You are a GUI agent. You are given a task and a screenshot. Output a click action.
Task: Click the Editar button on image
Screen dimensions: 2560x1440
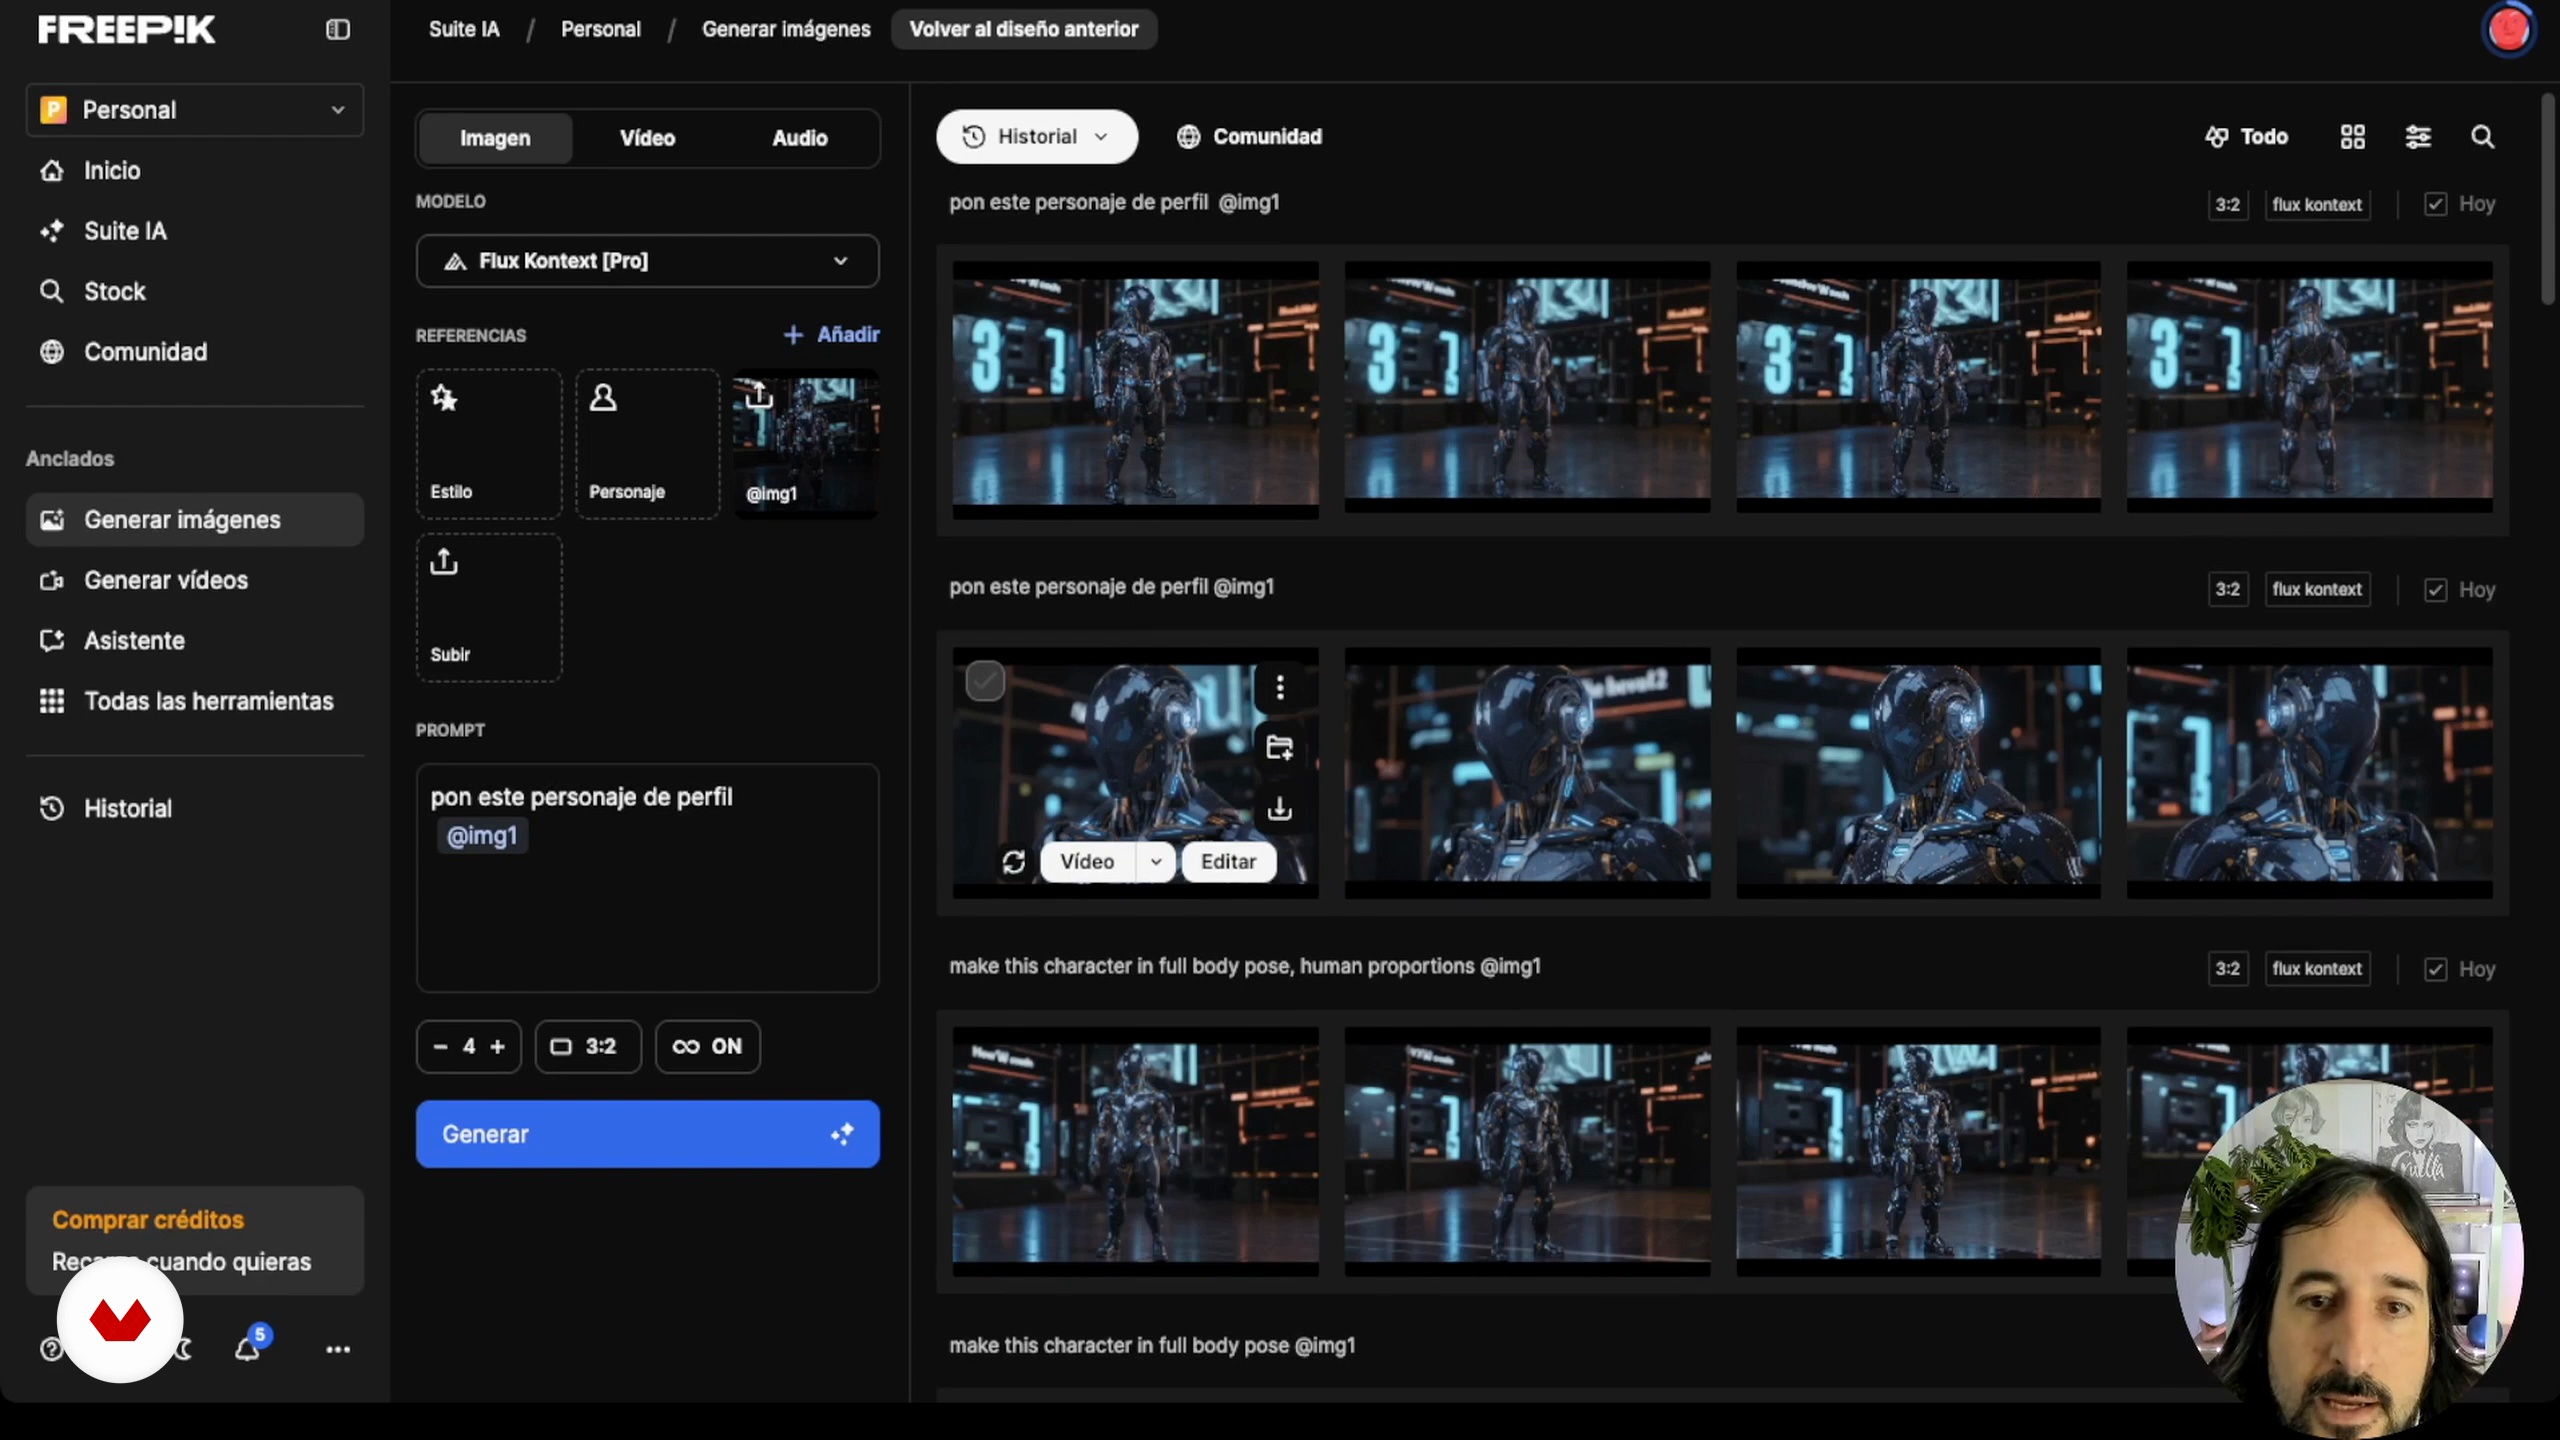point(1228,862)
